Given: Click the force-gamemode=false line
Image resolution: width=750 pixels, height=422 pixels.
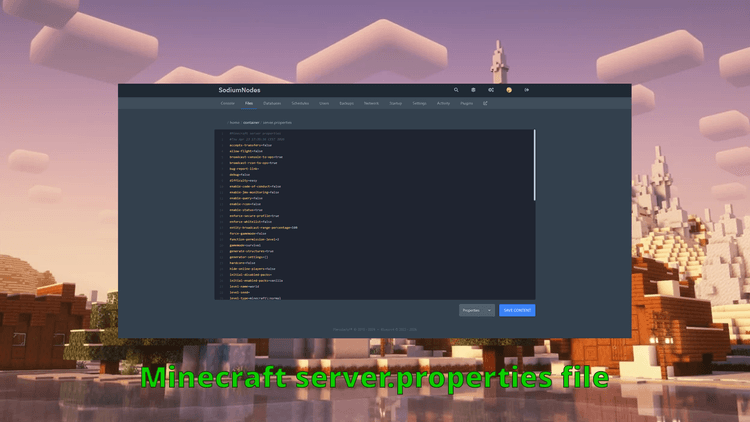Looking at the screenshot, I should tap(248, 233).
